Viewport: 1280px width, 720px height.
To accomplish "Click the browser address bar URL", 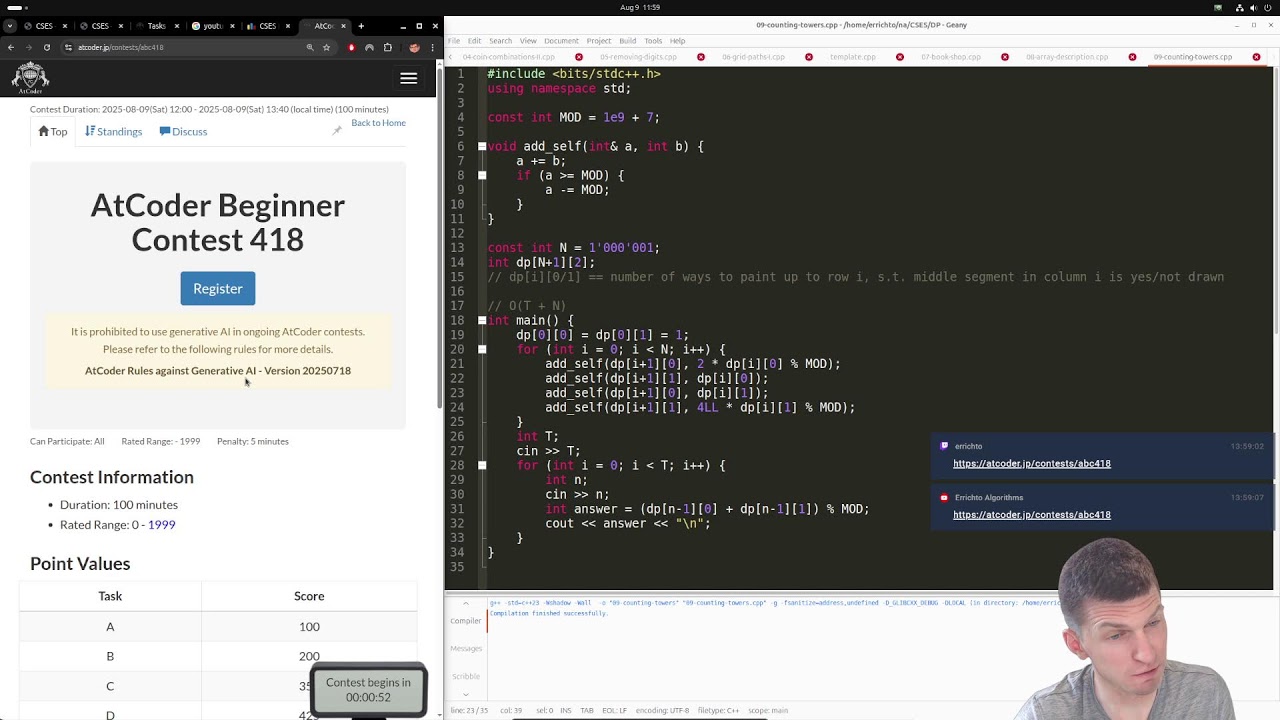I will pyautogui.click(x=120, y=47).
